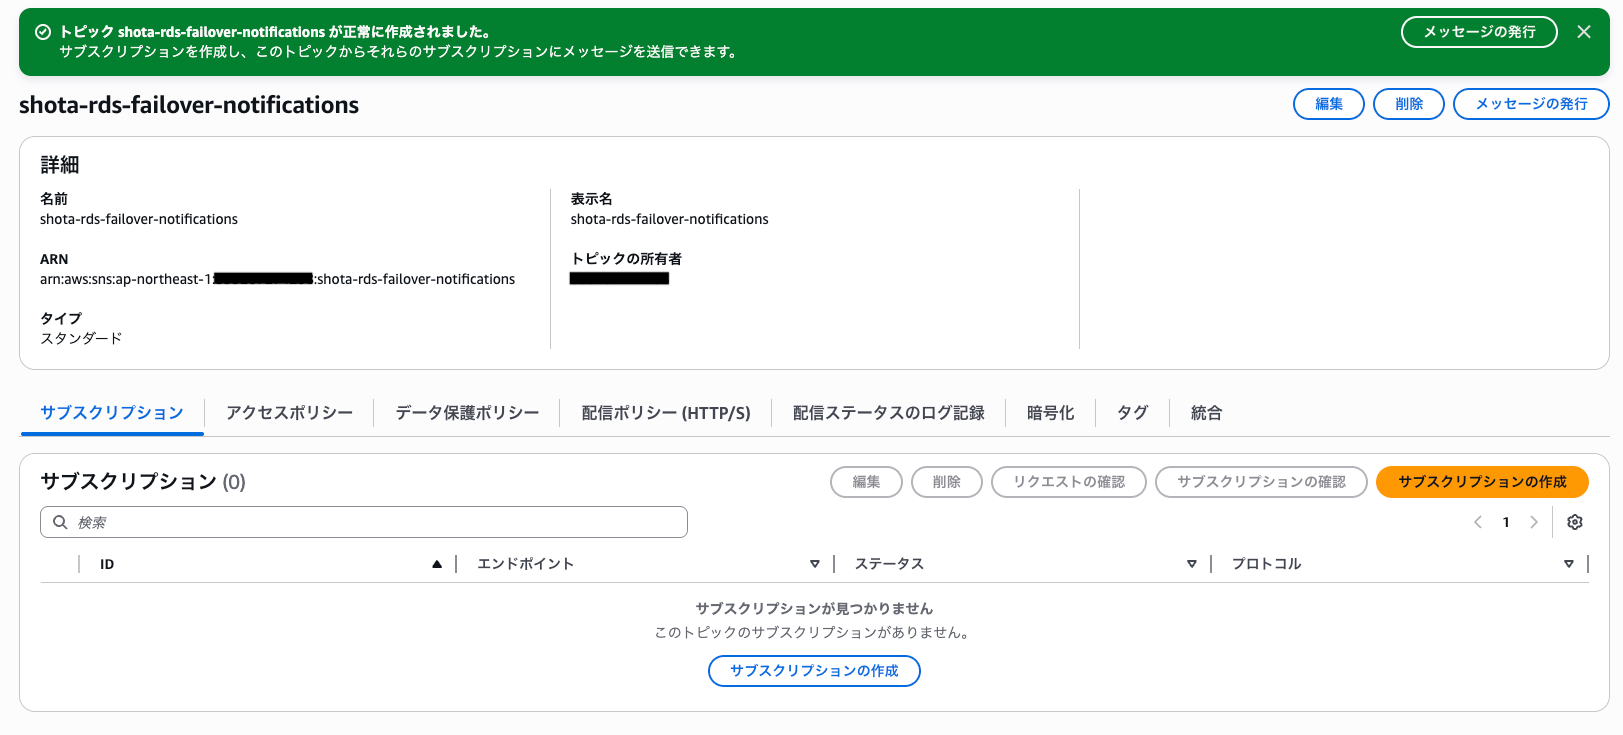The image size is (1623, 735).
Task: Click the search magnifier icon
Action: [60, 522]
